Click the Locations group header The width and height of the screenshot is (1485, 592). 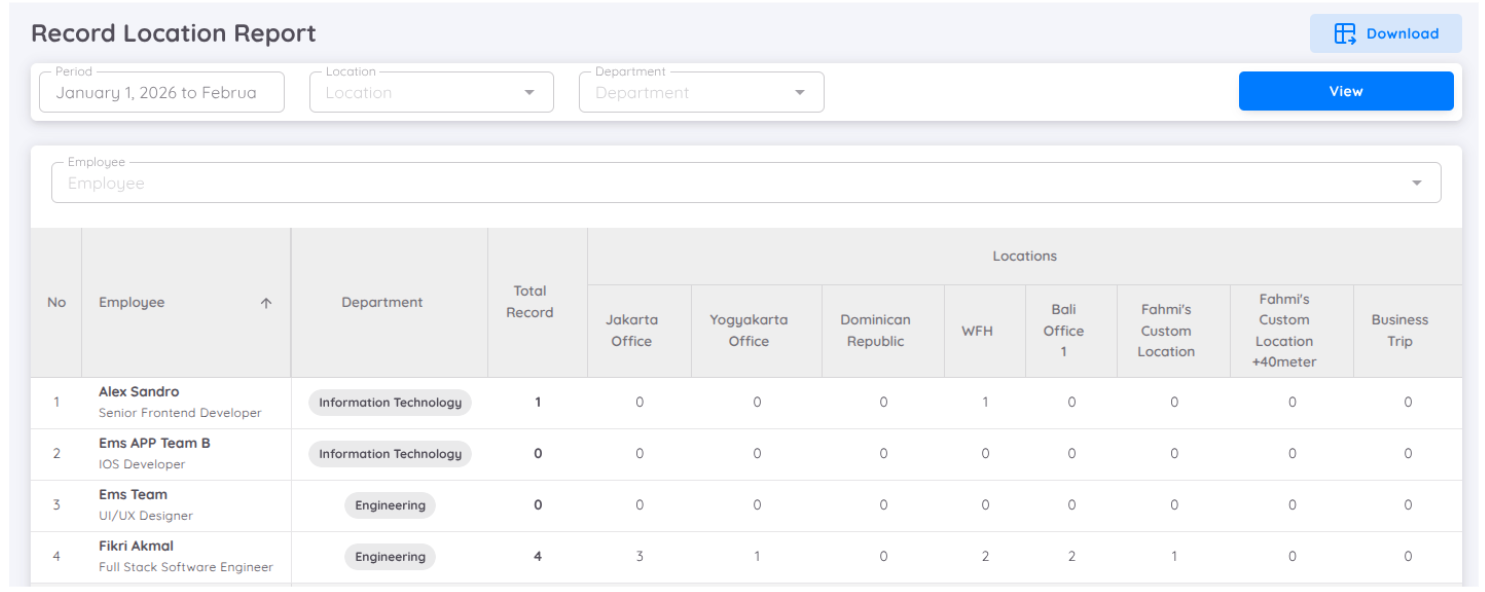1024,257
